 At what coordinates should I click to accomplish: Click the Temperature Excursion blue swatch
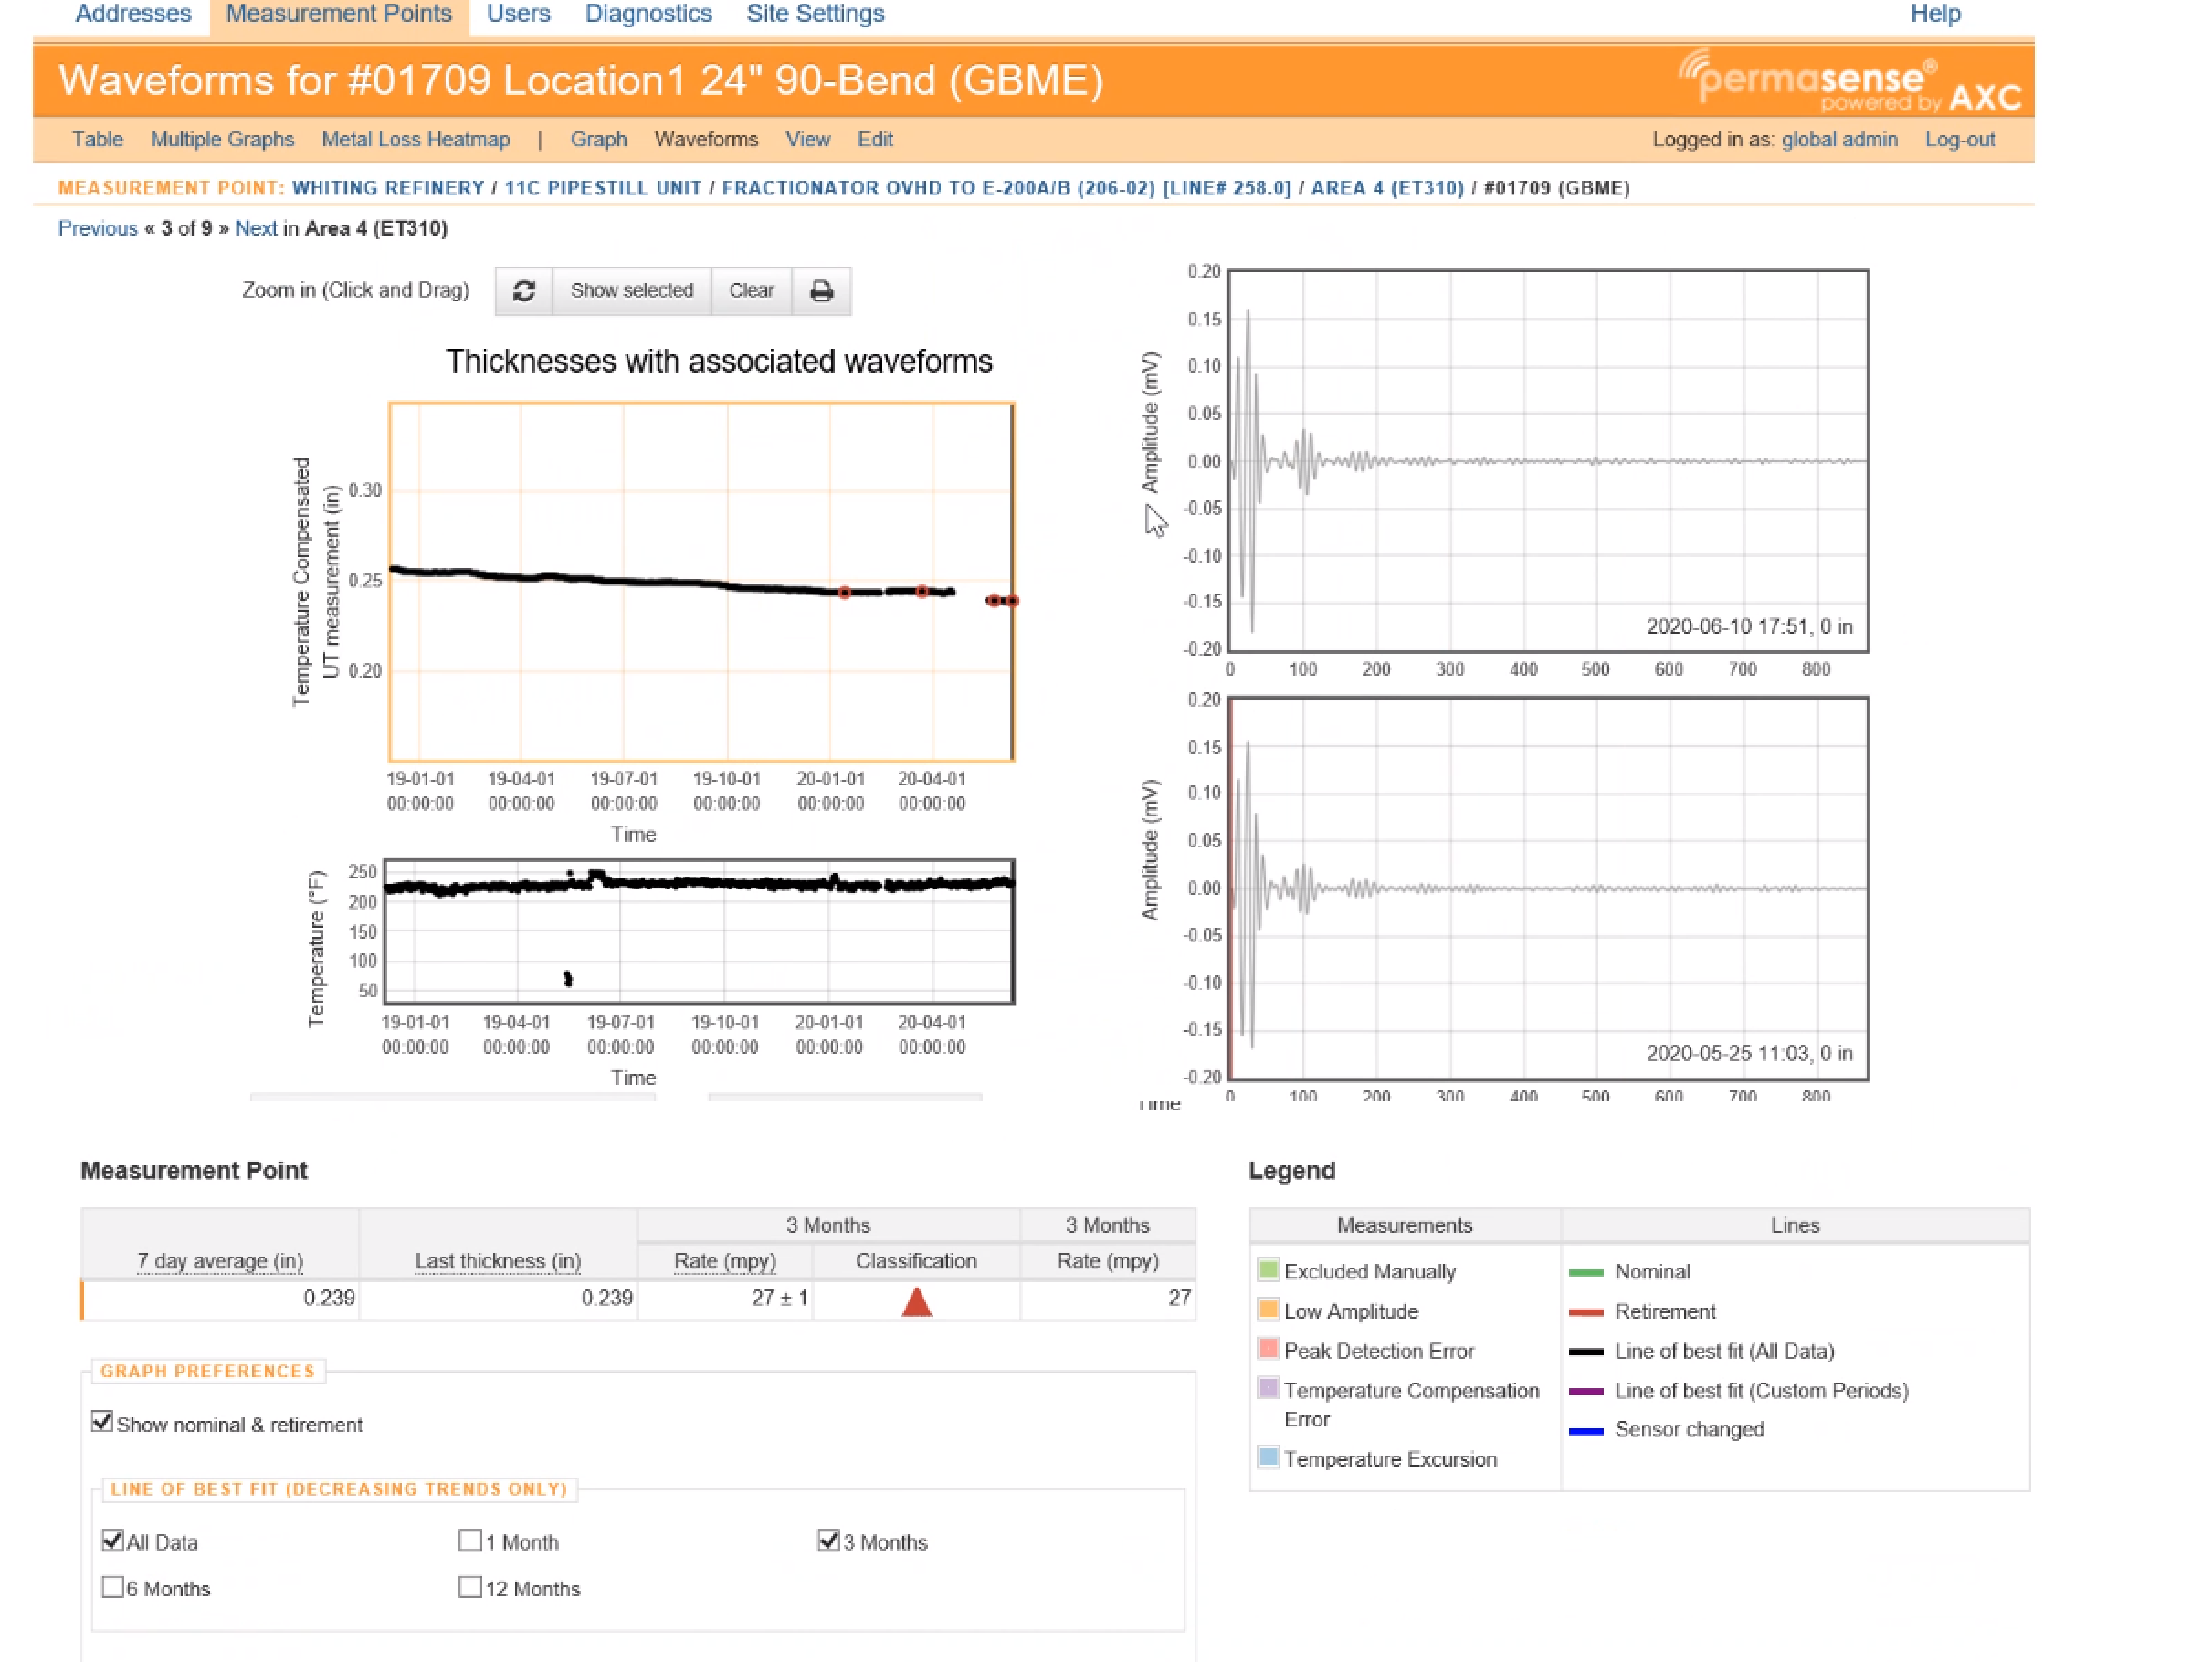(x=1268, y=1457)
